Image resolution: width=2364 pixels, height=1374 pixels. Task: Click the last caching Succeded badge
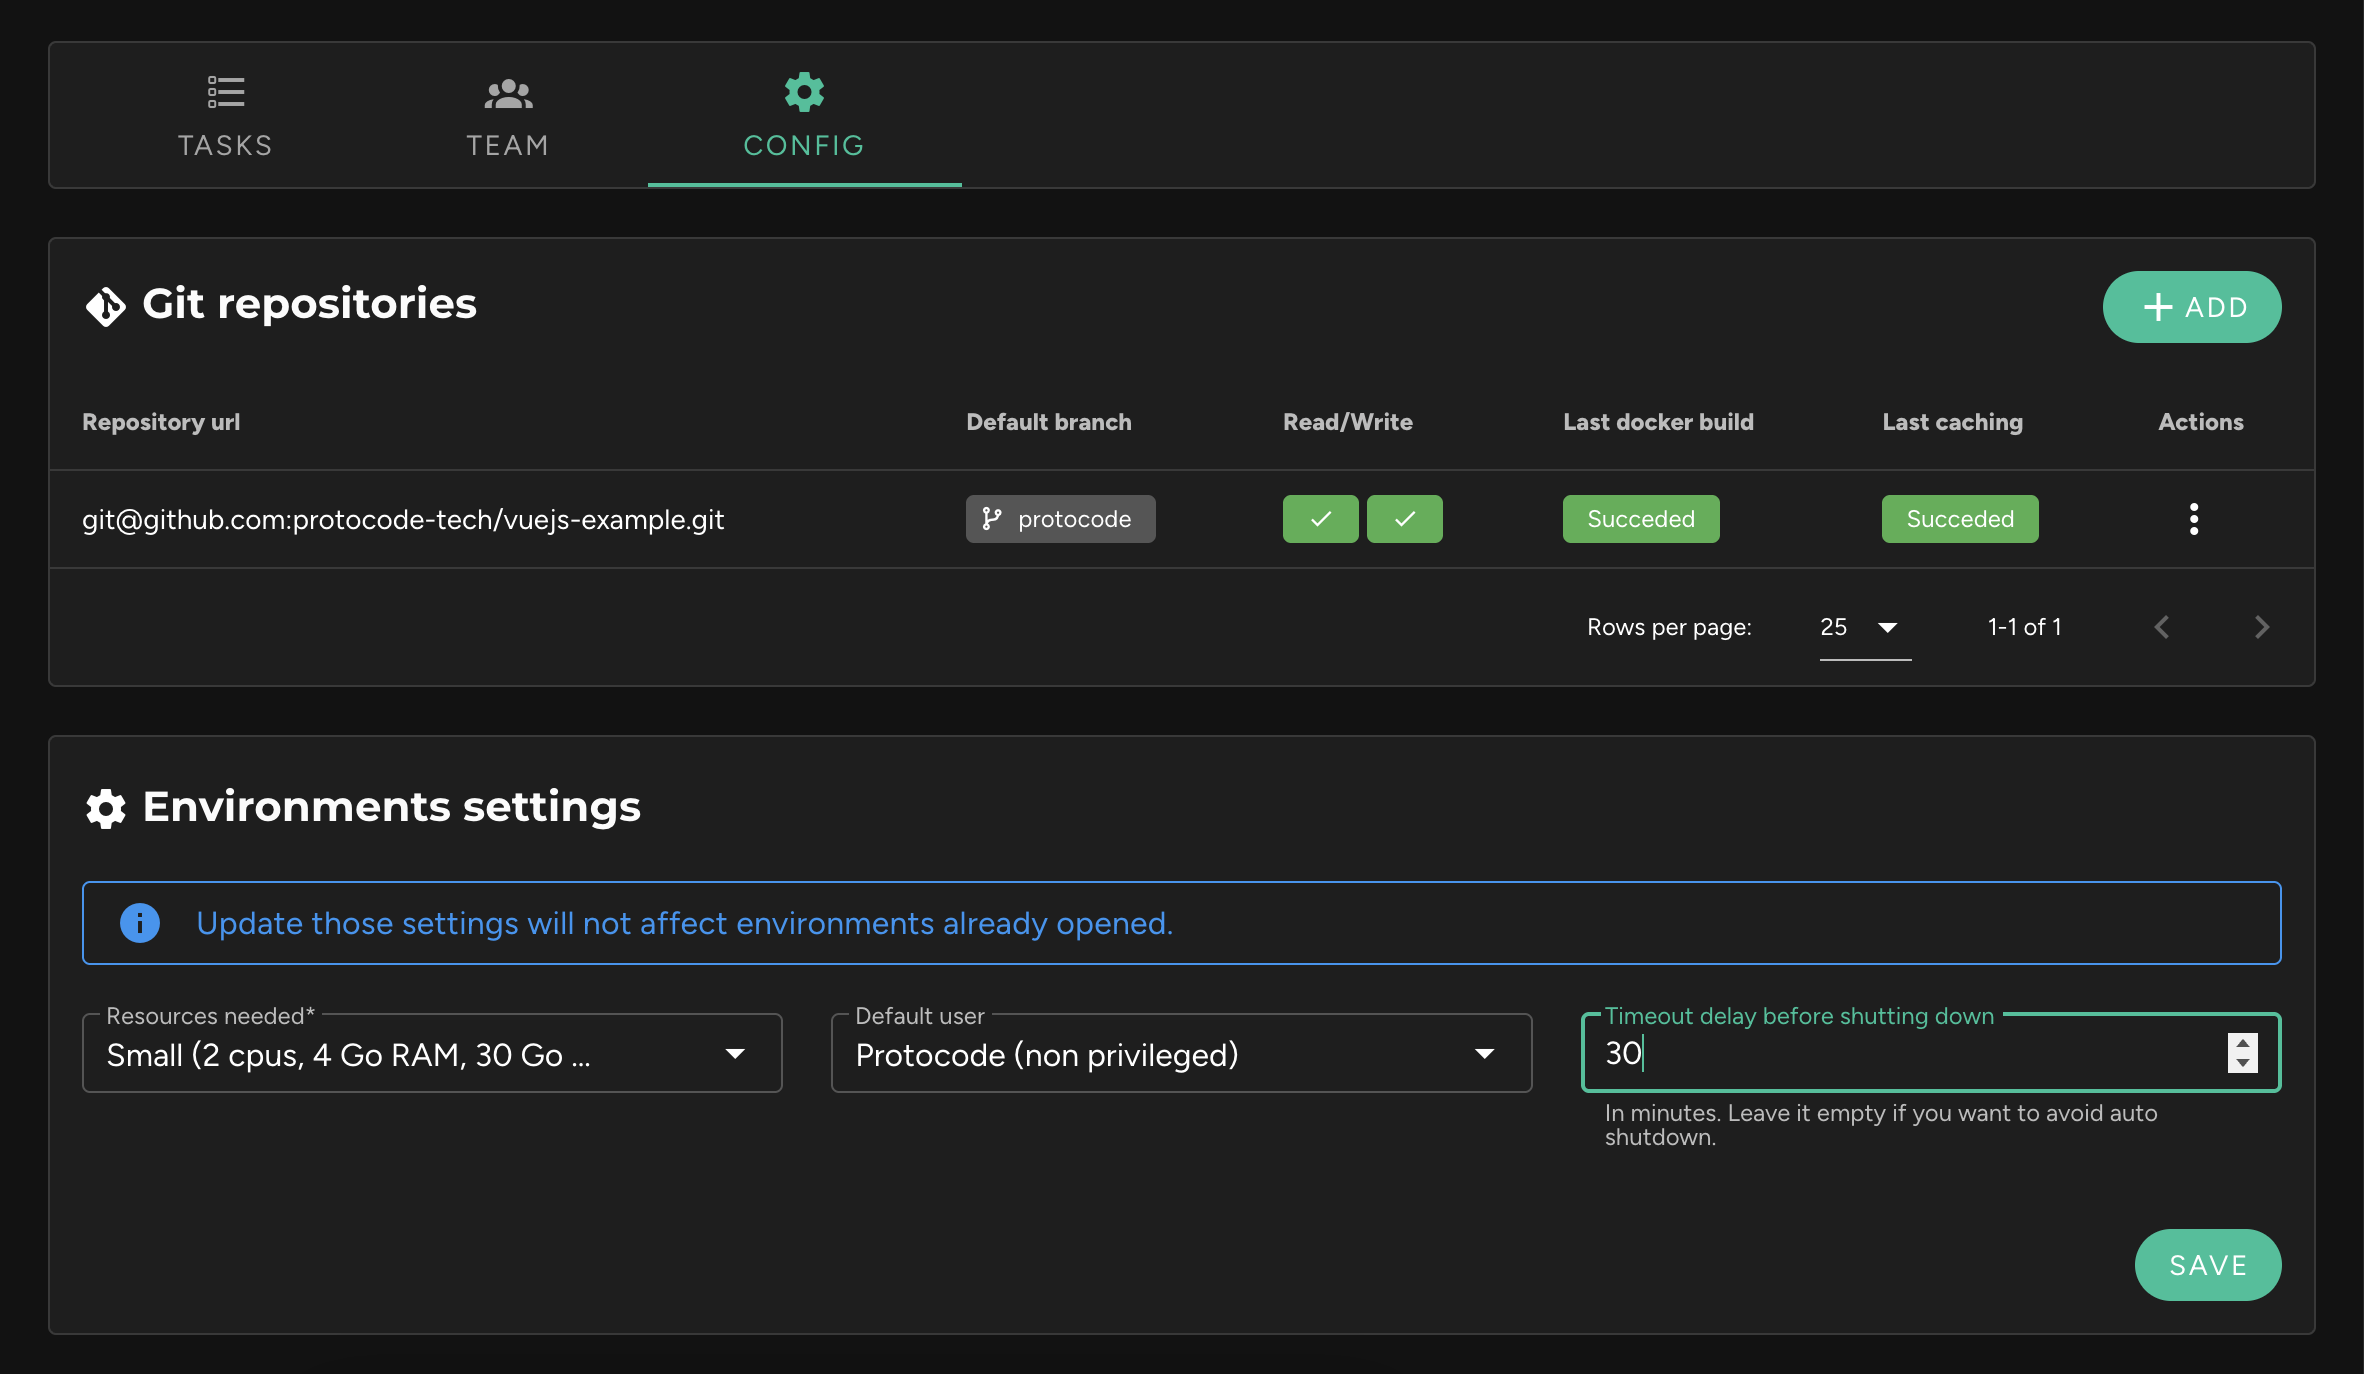click(1960, 519)
